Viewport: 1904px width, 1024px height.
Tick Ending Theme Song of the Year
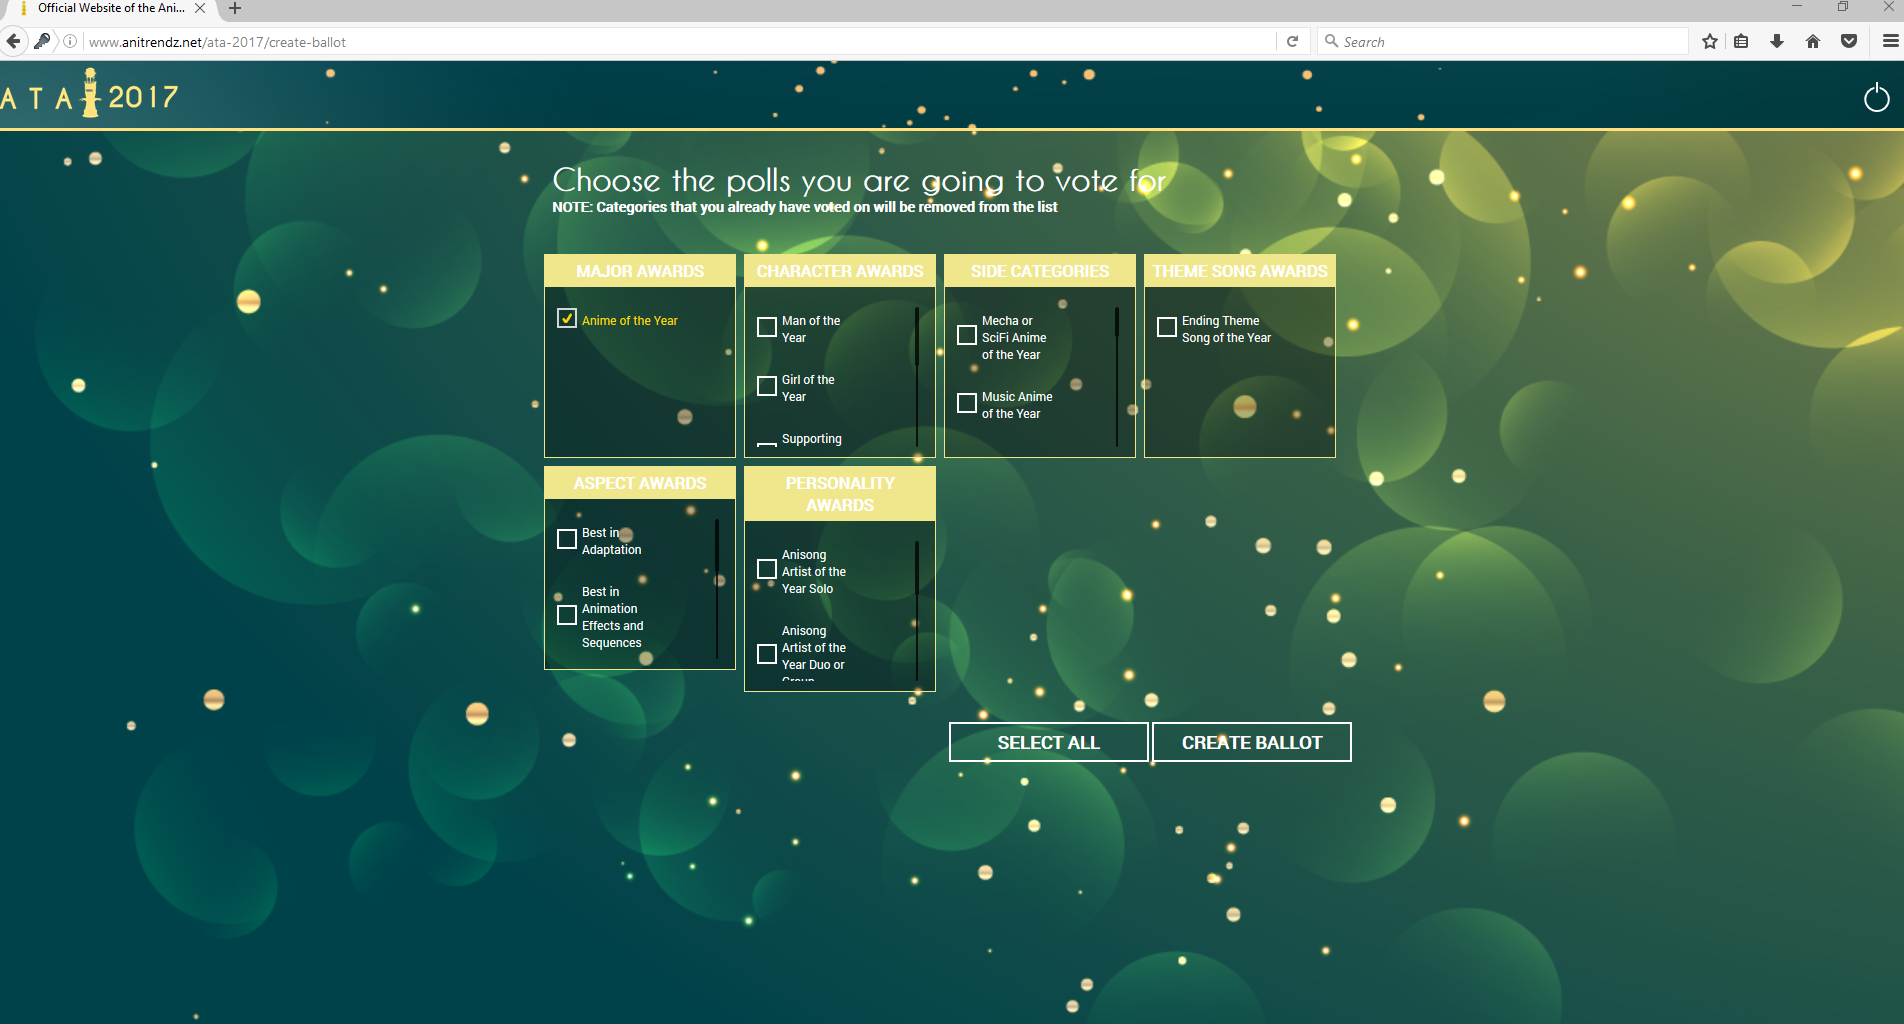point(1167,327)
